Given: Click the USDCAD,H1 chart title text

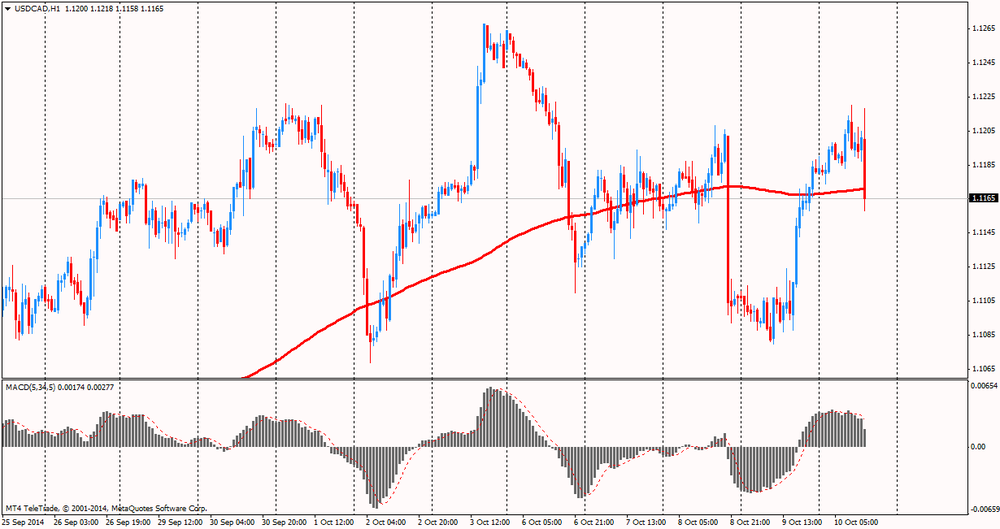Looking at the screenshot, I should 39,8.
